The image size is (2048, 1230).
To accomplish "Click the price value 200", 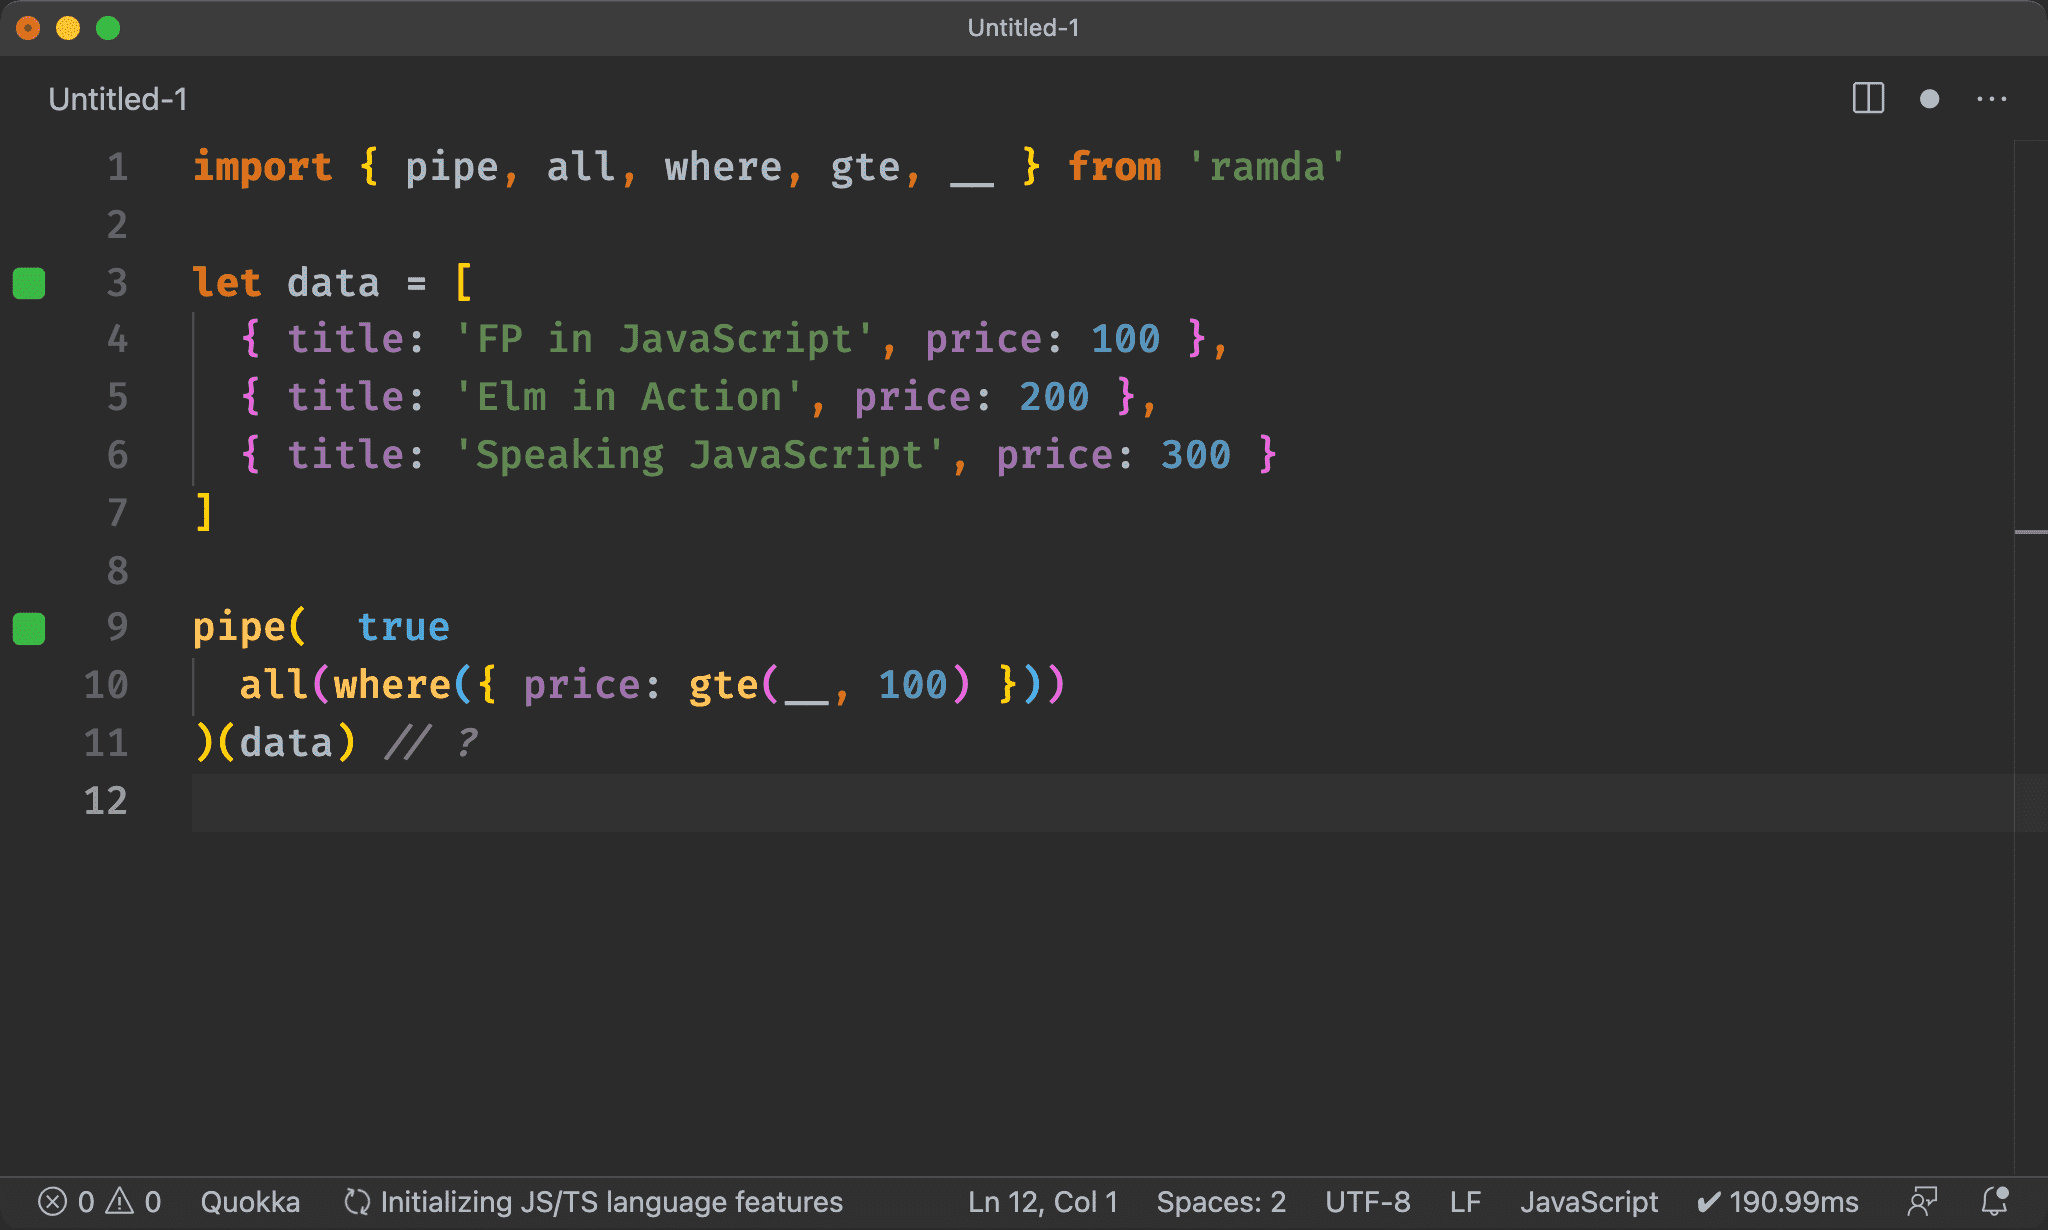I will pos(1054,397).
